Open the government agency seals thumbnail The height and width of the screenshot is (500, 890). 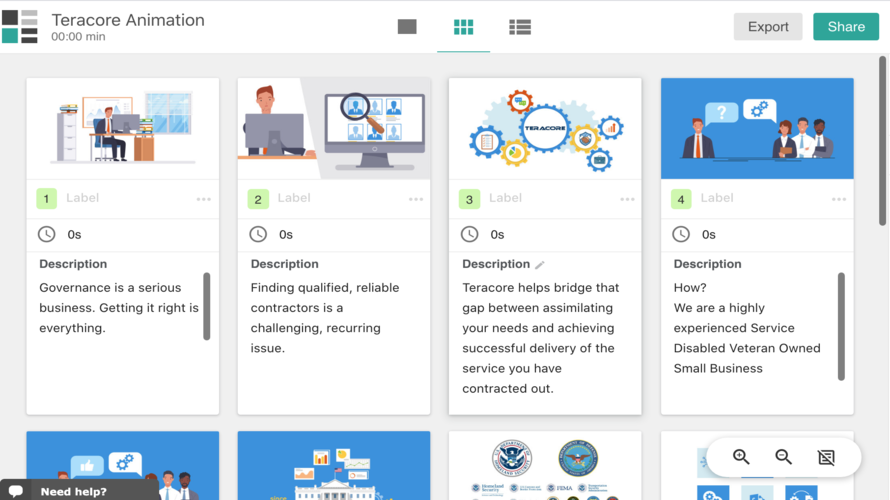(545, 465)
